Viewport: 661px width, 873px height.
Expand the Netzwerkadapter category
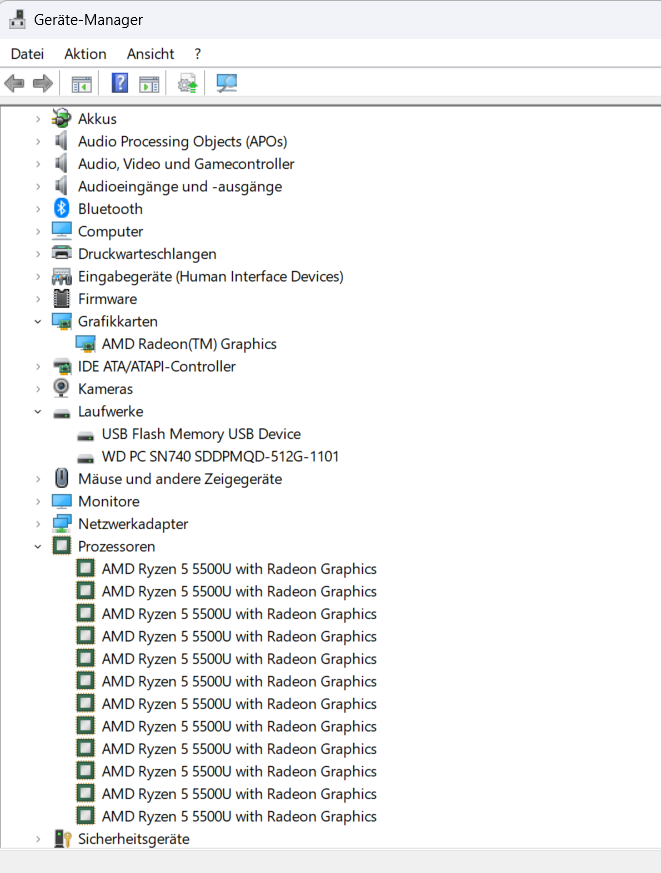[x=38, y=524]
